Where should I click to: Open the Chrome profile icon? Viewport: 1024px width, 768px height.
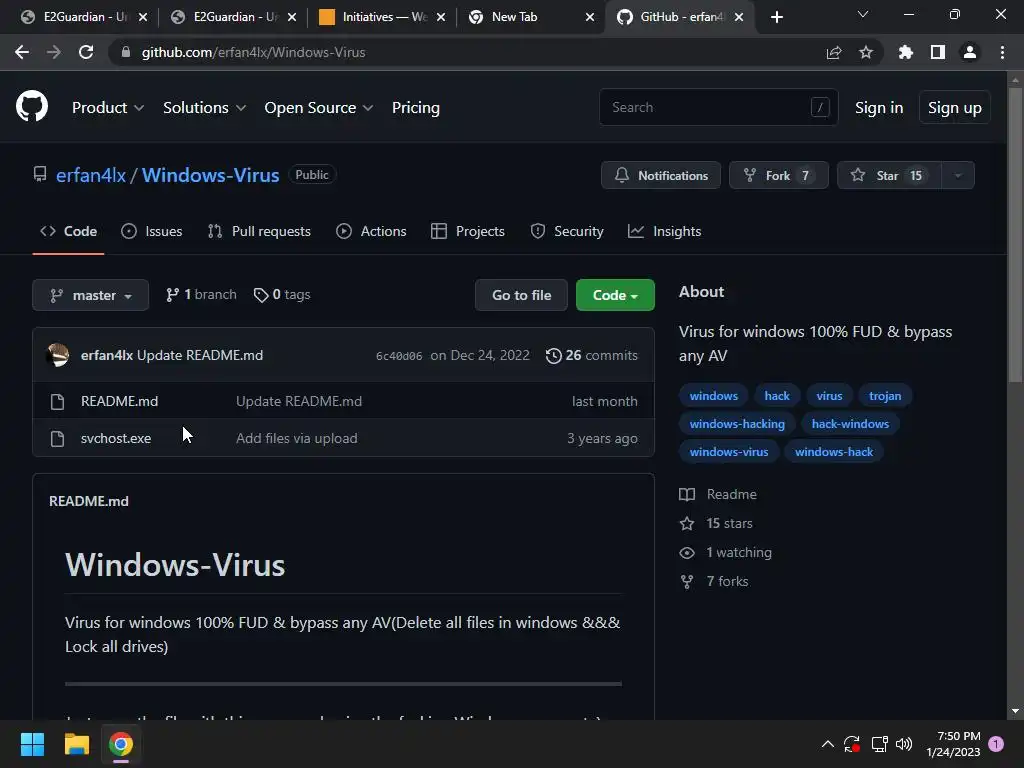970,52
